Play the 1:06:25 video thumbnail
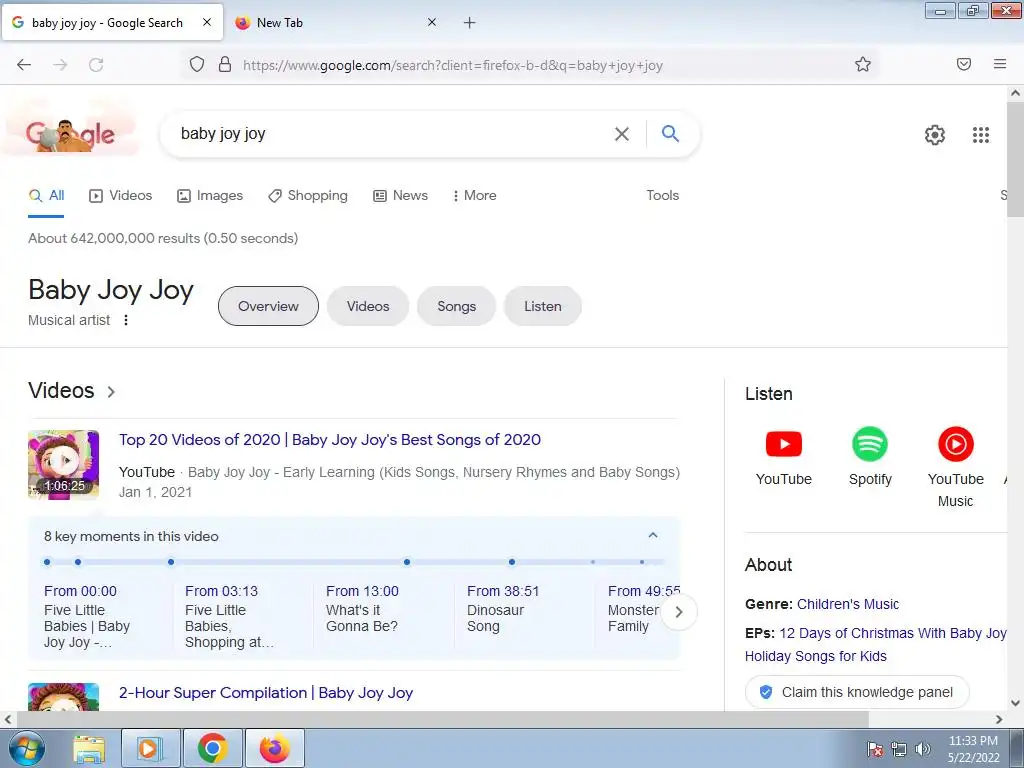The width and height of the screenshot is (1024, 768). [x=63, y=464]
